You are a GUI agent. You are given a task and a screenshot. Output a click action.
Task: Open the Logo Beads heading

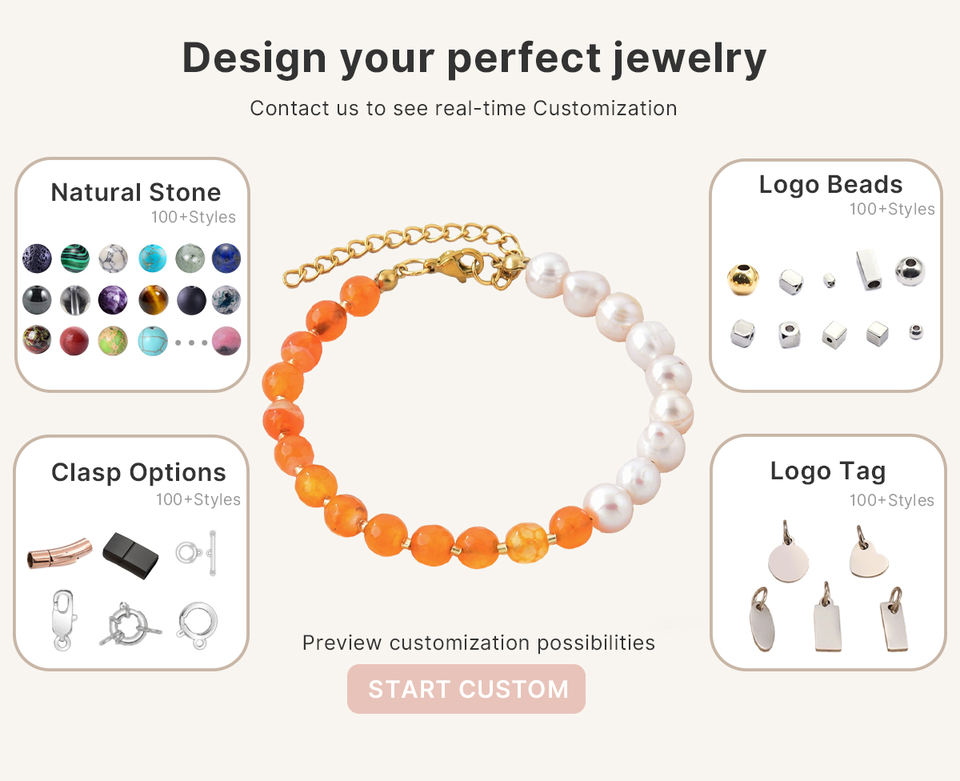point(830,184)
